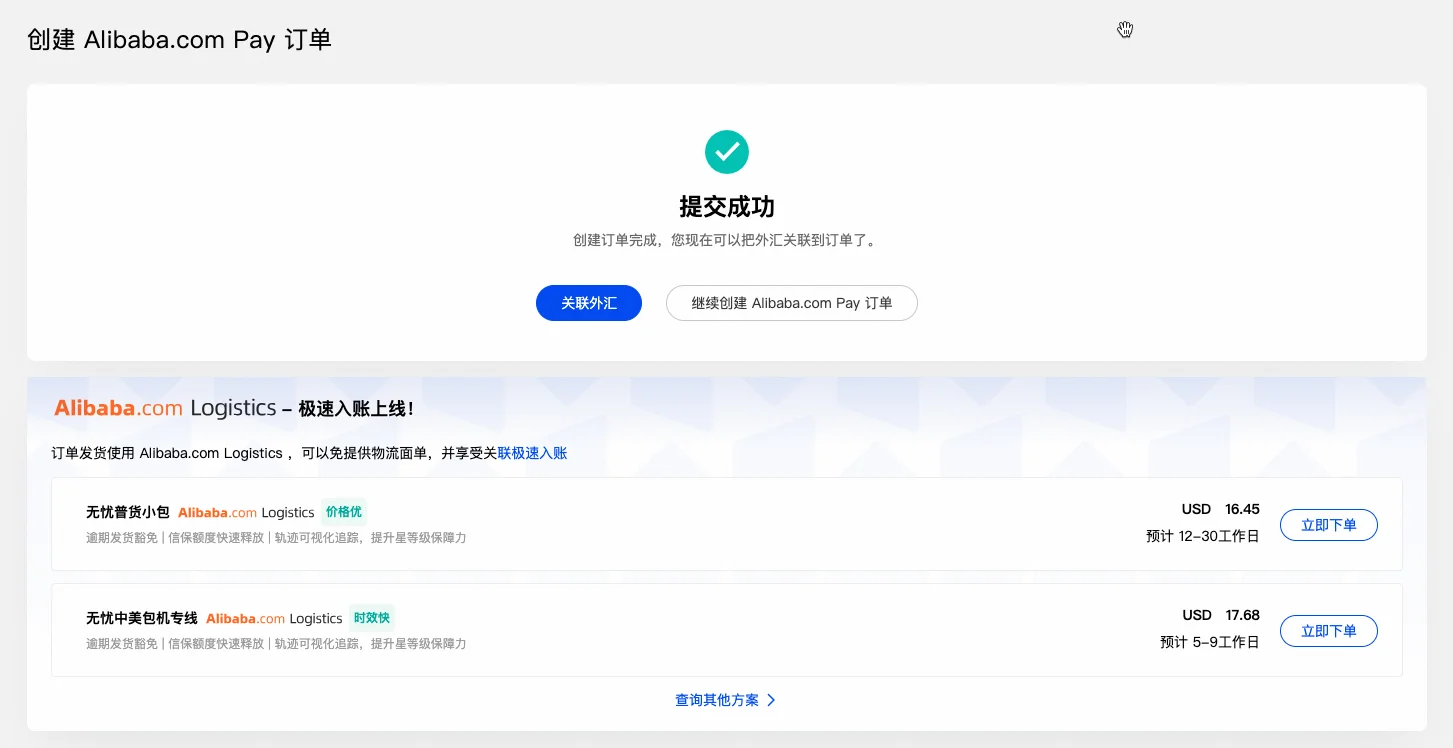Screen dimensions: 1453x748
Task: Open 查询其他方案 link
Action: (x=717, y=700)
